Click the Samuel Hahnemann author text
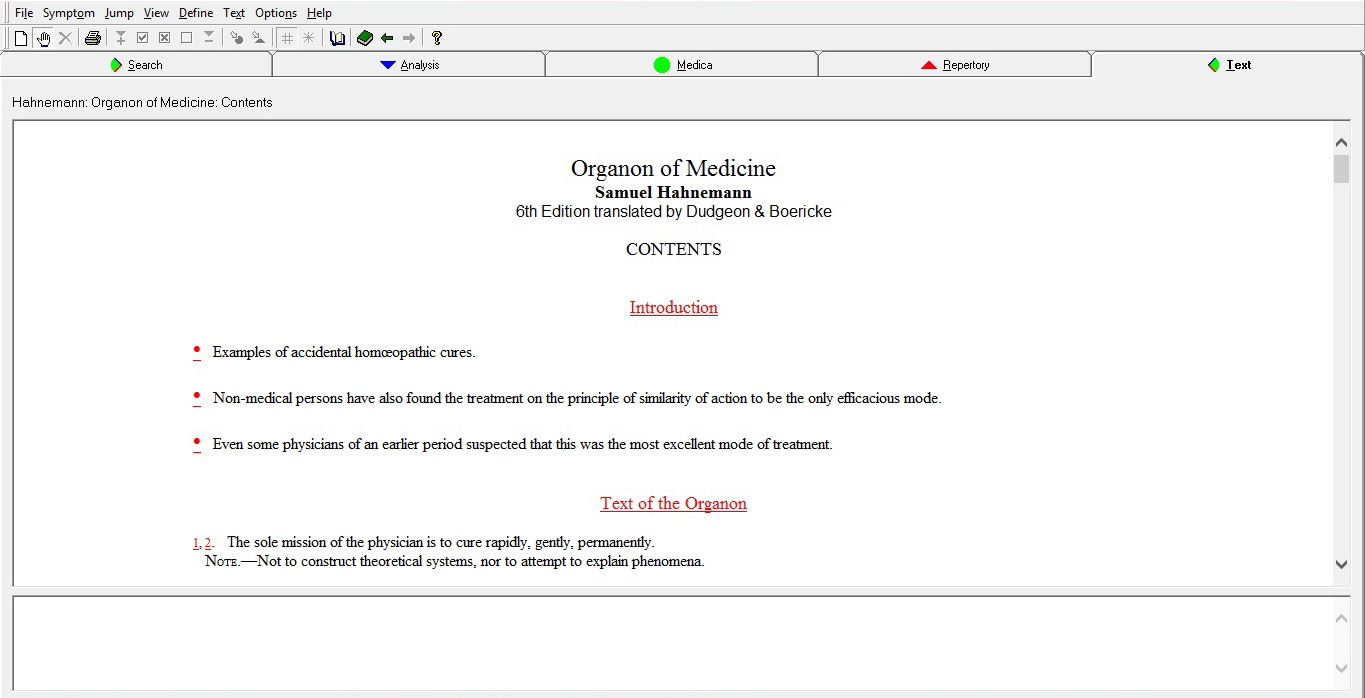 coord(673,193)
